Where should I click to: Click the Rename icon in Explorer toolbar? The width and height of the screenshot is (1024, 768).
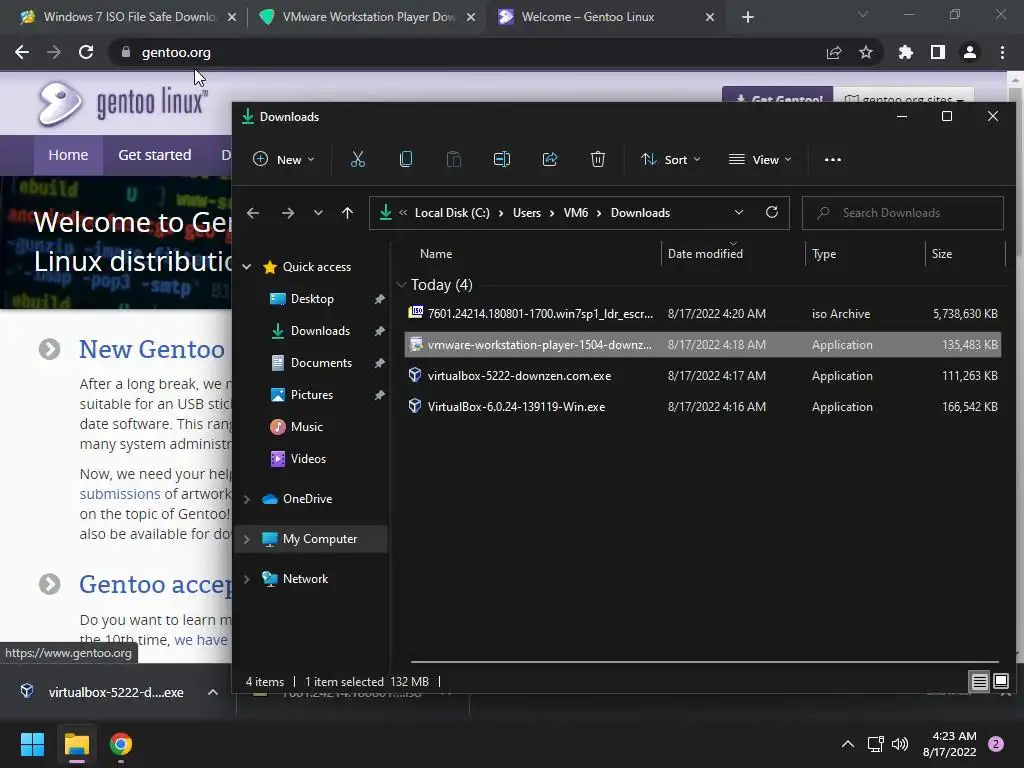pyautogui.click(x=502, y=159)
